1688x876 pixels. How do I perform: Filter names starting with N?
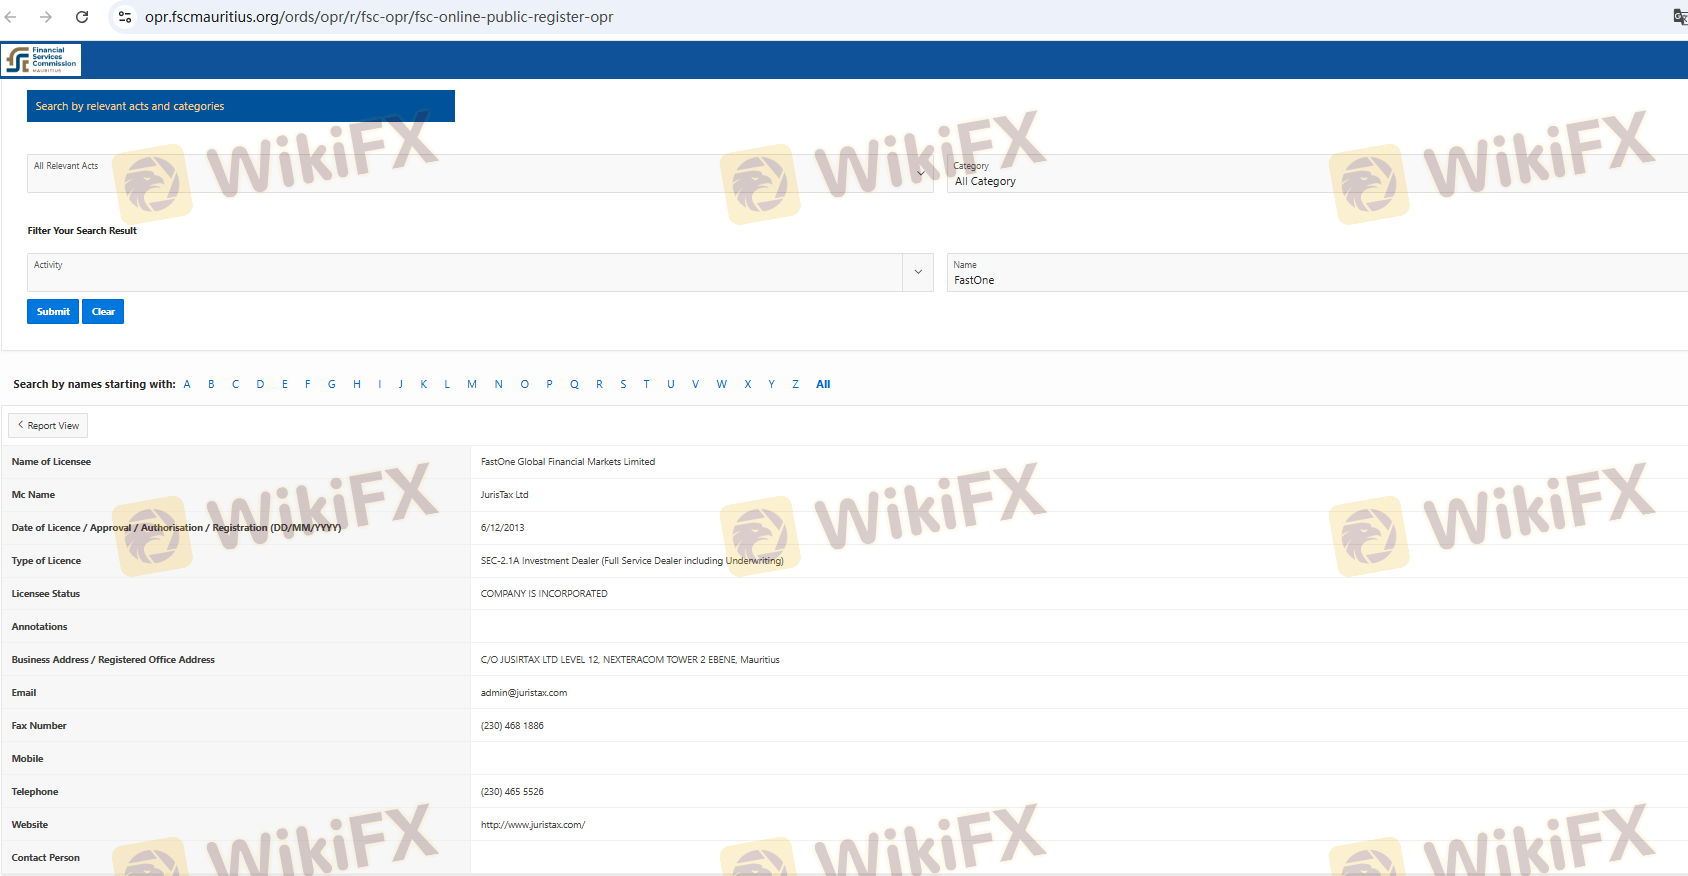pos(499,384)
